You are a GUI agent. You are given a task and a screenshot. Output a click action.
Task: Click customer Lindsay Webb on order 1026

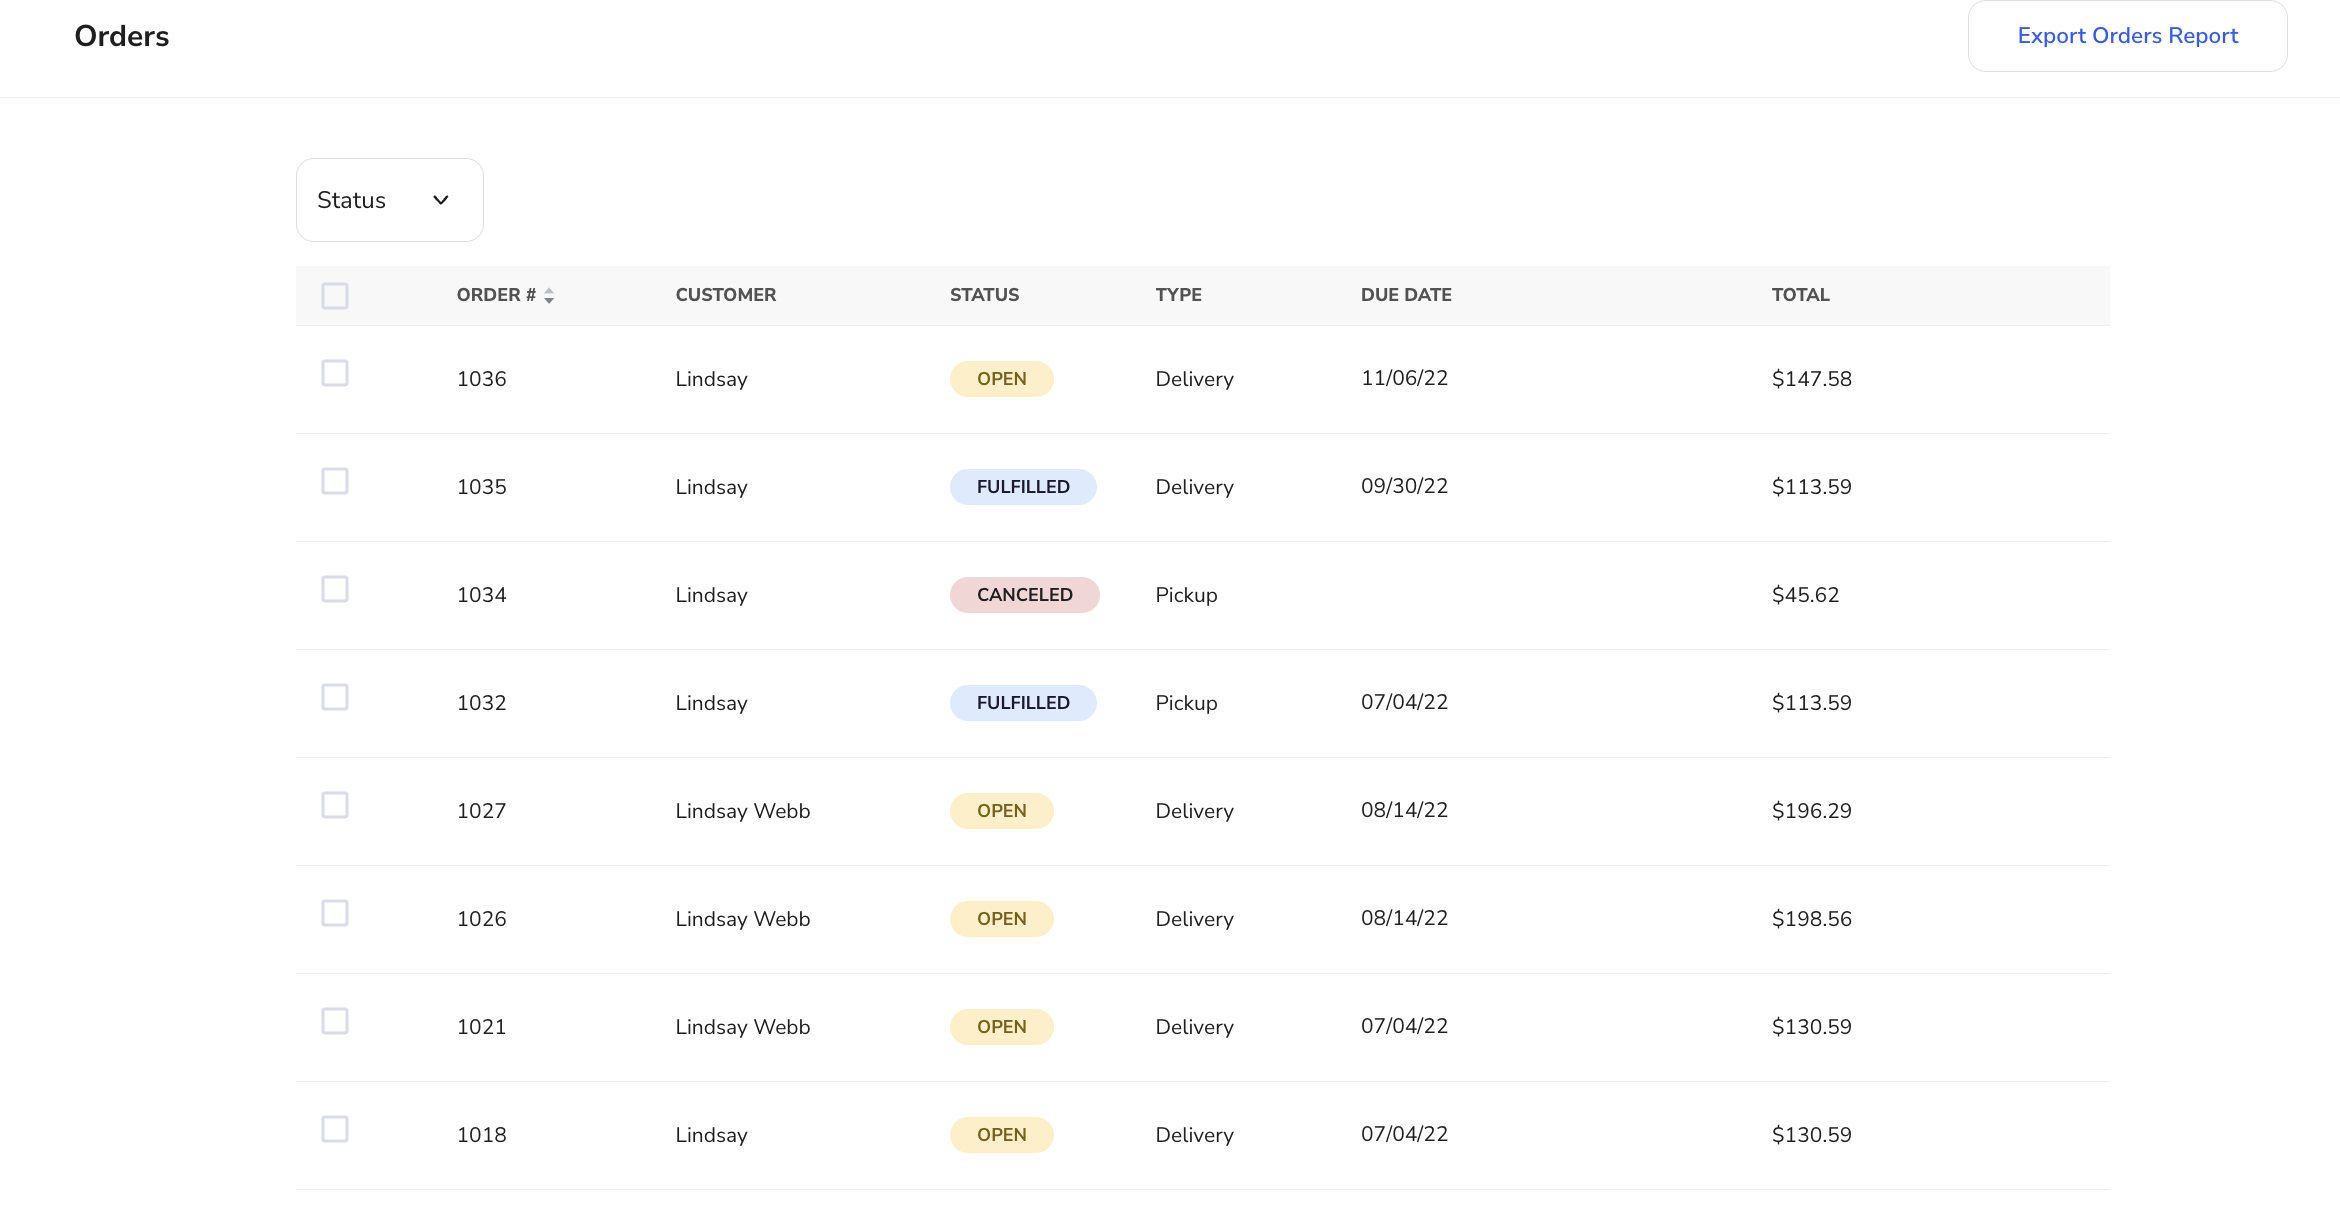[x=742, y=919]
